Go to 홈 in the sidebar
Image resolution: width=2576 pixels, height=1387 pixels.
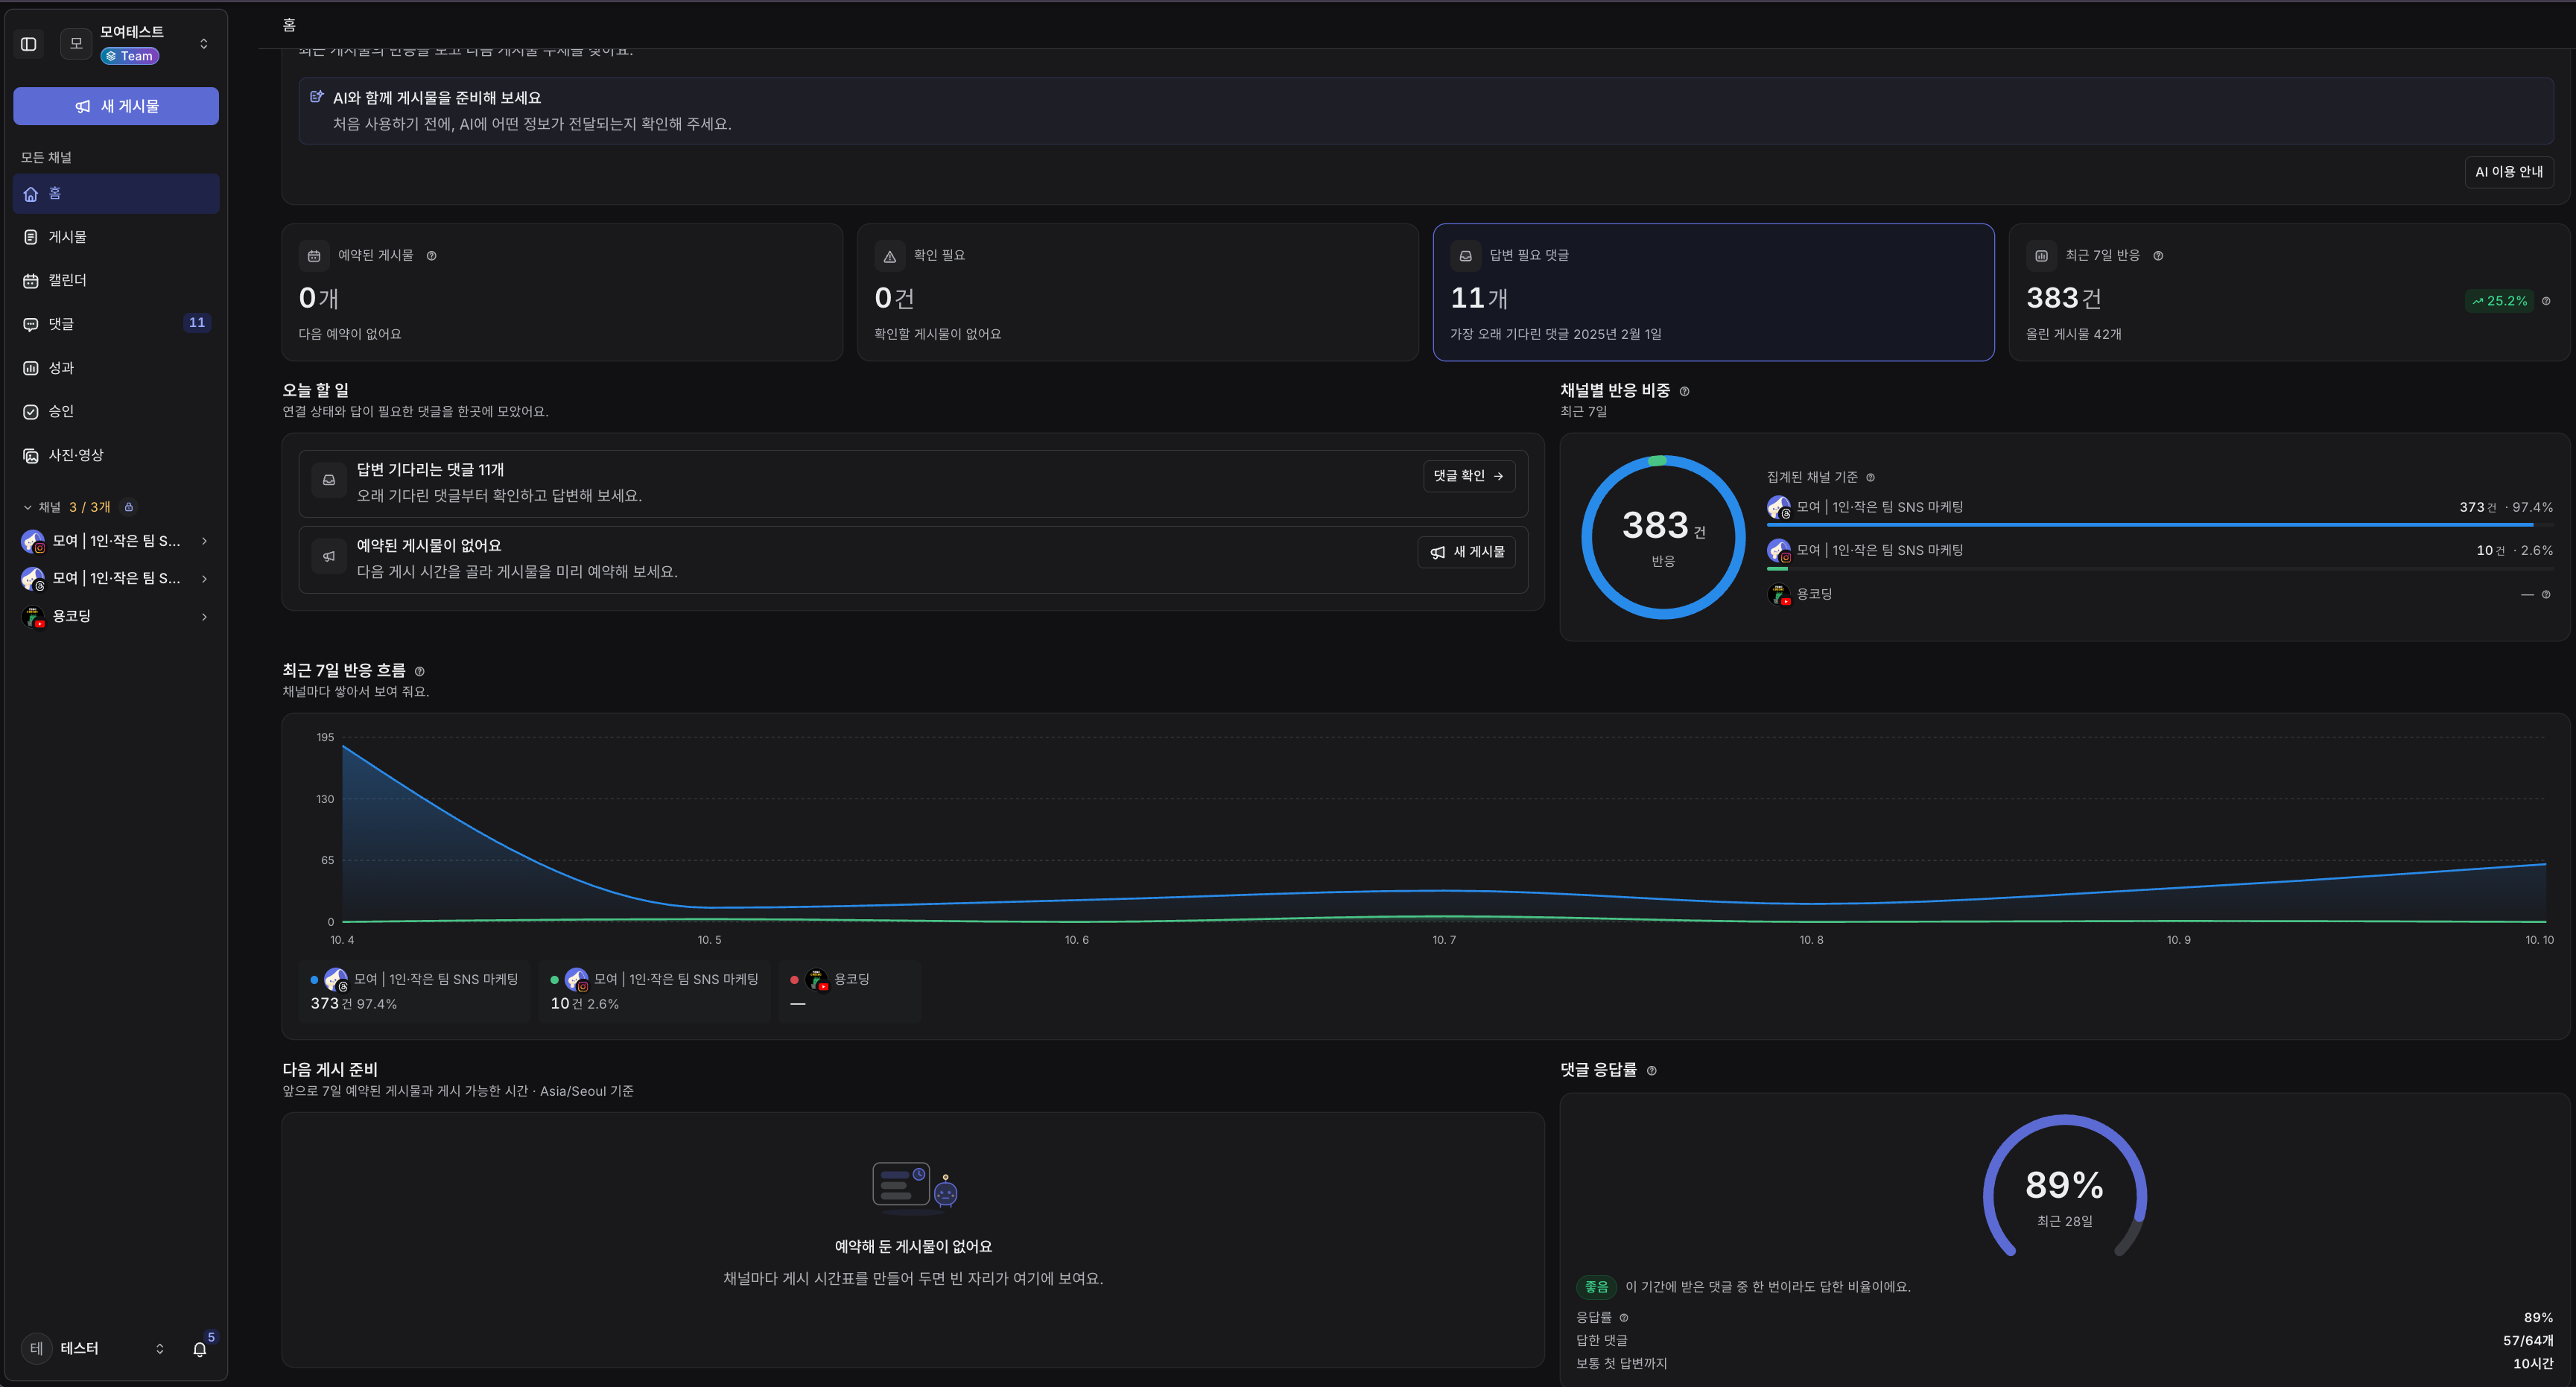[116, 194]
